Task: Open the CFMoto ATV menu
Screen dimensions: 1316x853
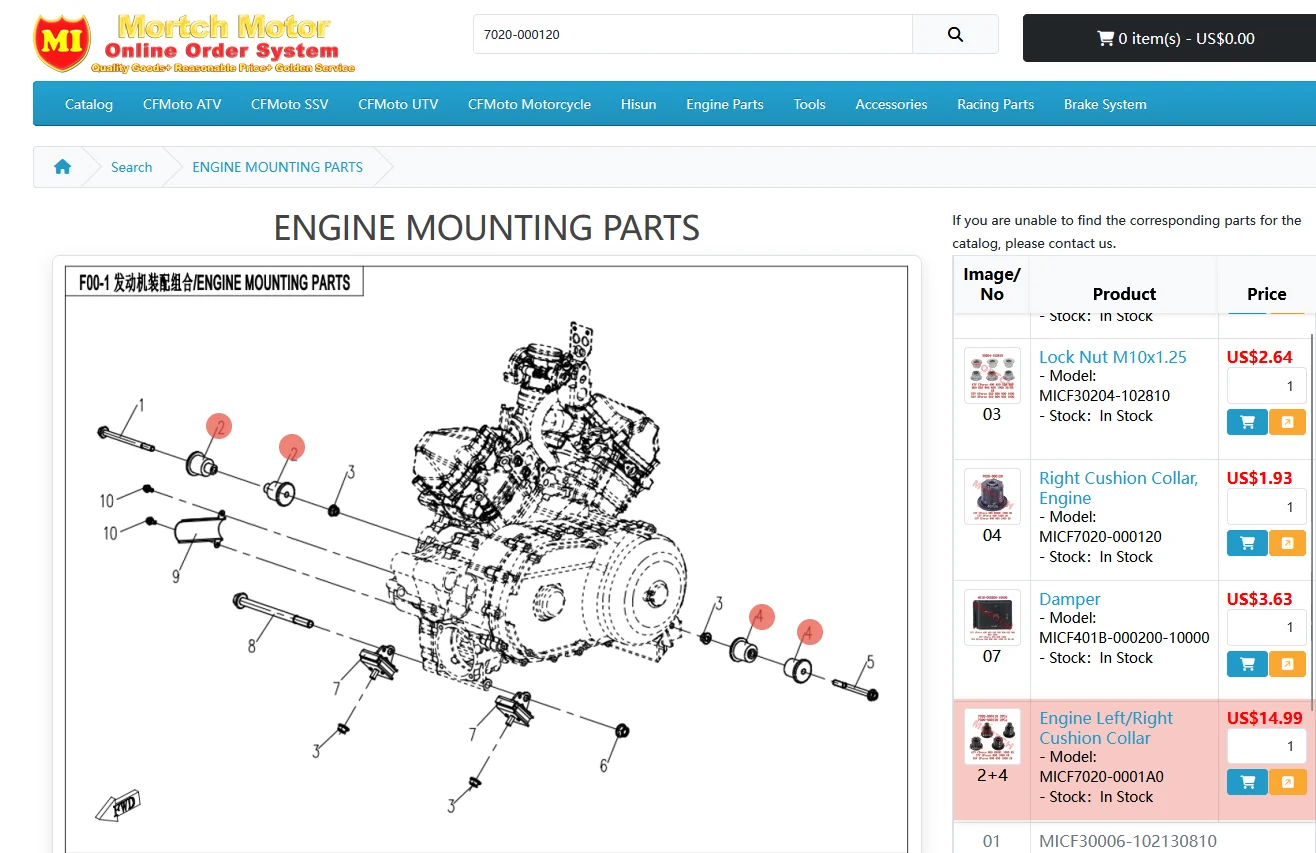Action: pos(182,104)
